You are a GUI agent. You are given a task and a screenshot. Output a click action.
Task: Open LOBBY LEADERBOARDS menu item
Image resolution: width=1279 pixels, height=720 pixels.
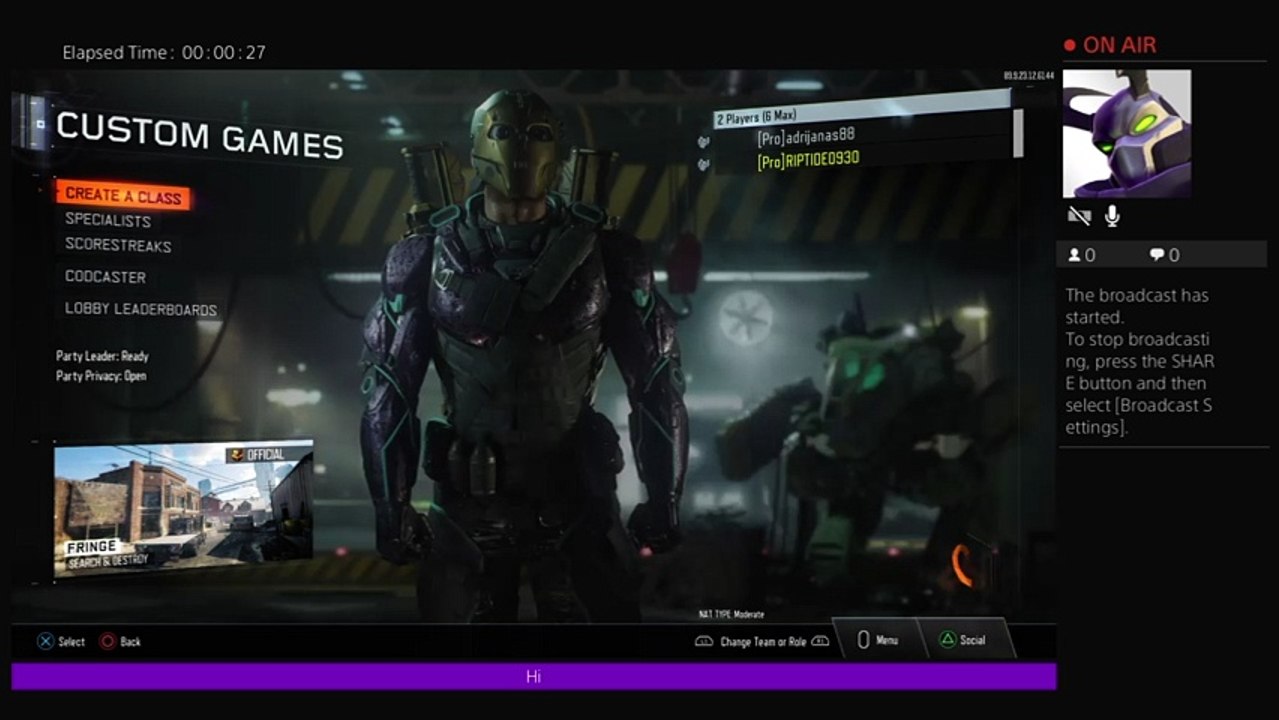[x=141, y=310]
